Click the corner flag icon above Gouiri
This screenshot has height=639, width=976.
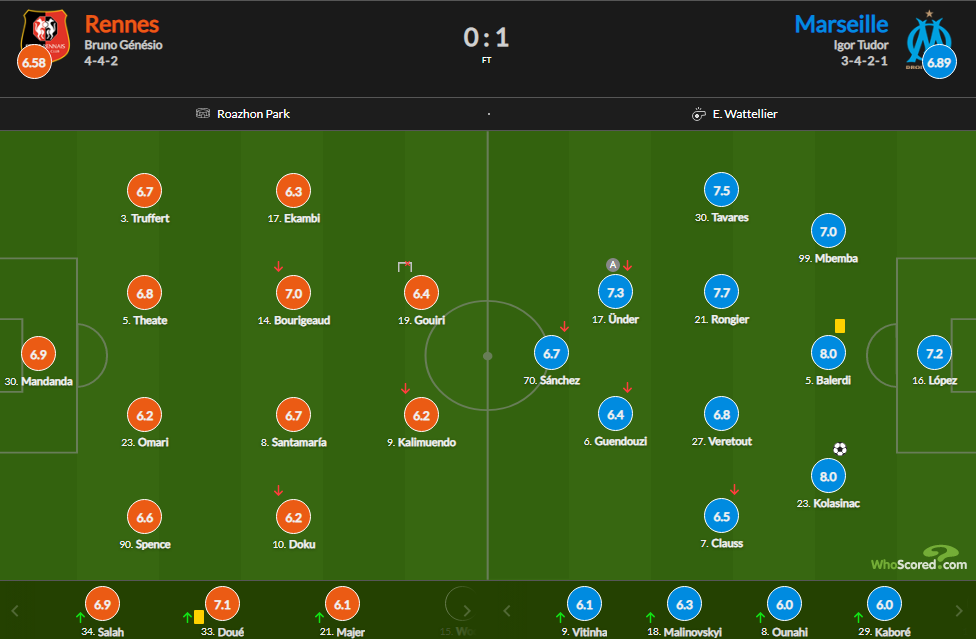point(404,267)
